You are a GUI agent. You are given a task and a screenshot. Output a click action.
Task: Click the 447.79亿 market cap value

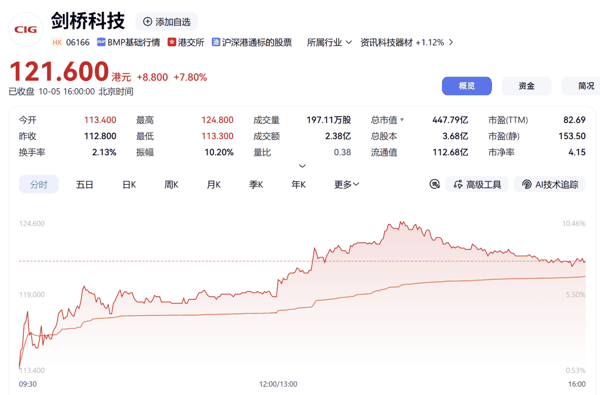(450, 120)
